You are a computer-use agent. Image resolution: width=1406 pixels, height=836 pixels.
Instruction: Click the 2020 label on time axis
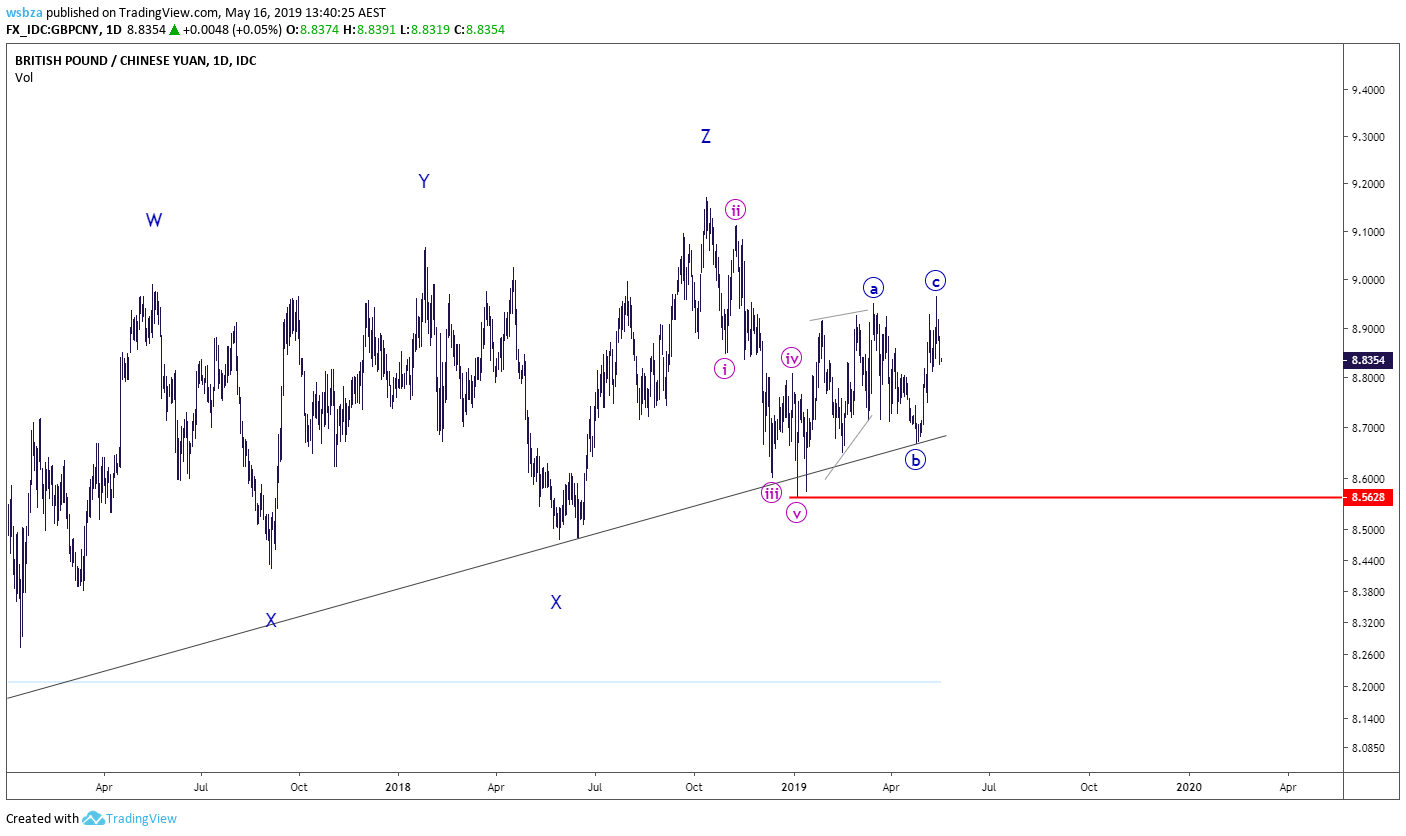coord(1190,787)
